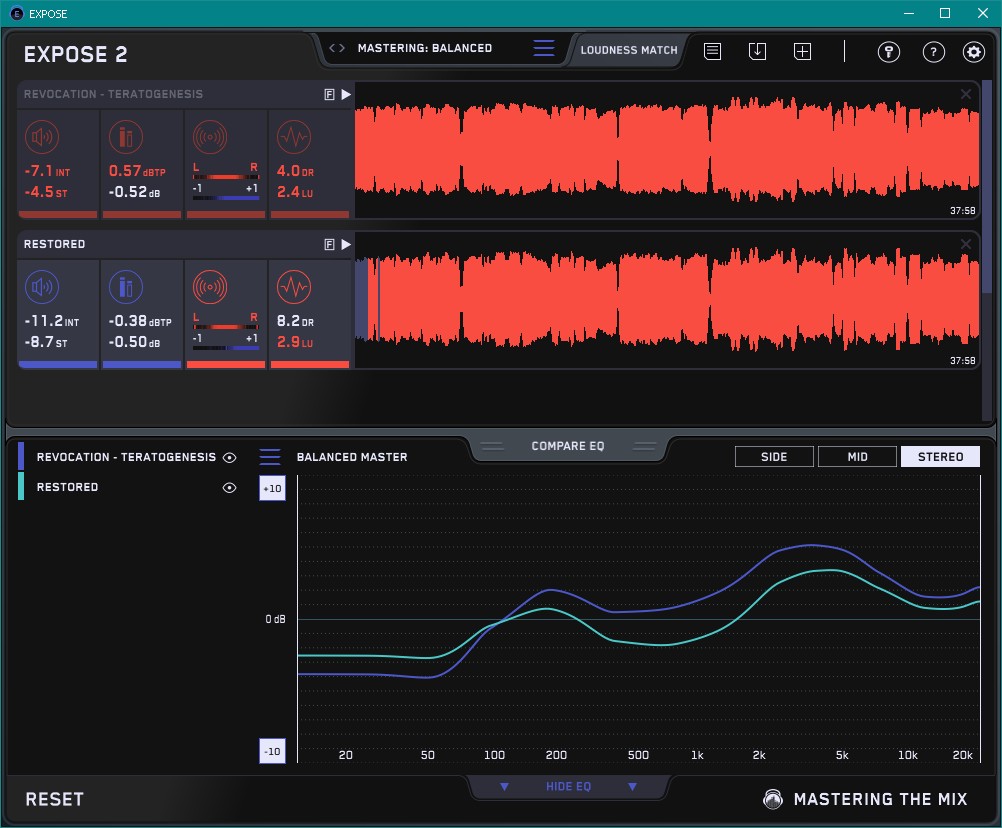
Task: Click the loudness speaker icon on Restored track
Action: point(41,289)
